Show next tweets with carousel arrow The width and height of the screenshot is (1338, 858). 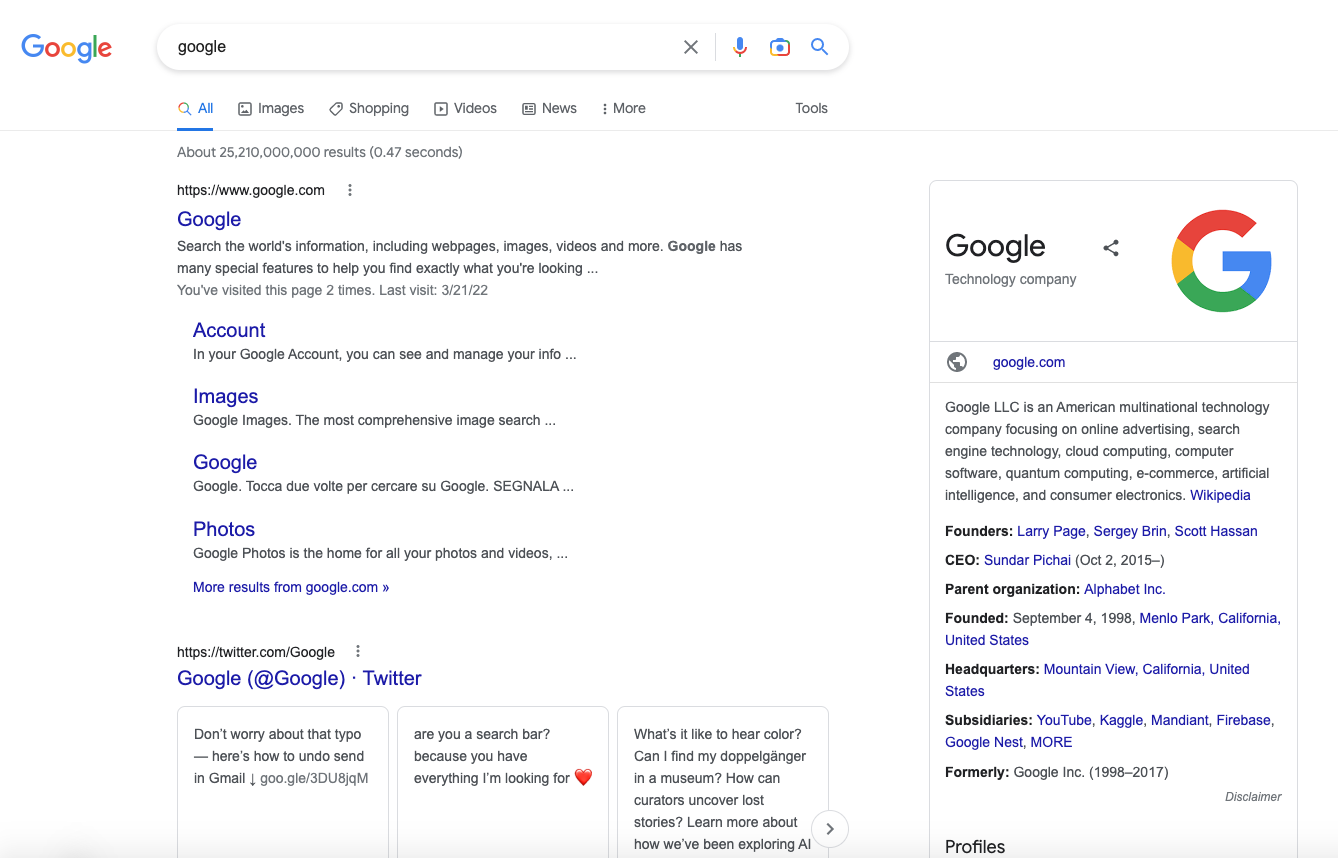[x=830, y=828]
